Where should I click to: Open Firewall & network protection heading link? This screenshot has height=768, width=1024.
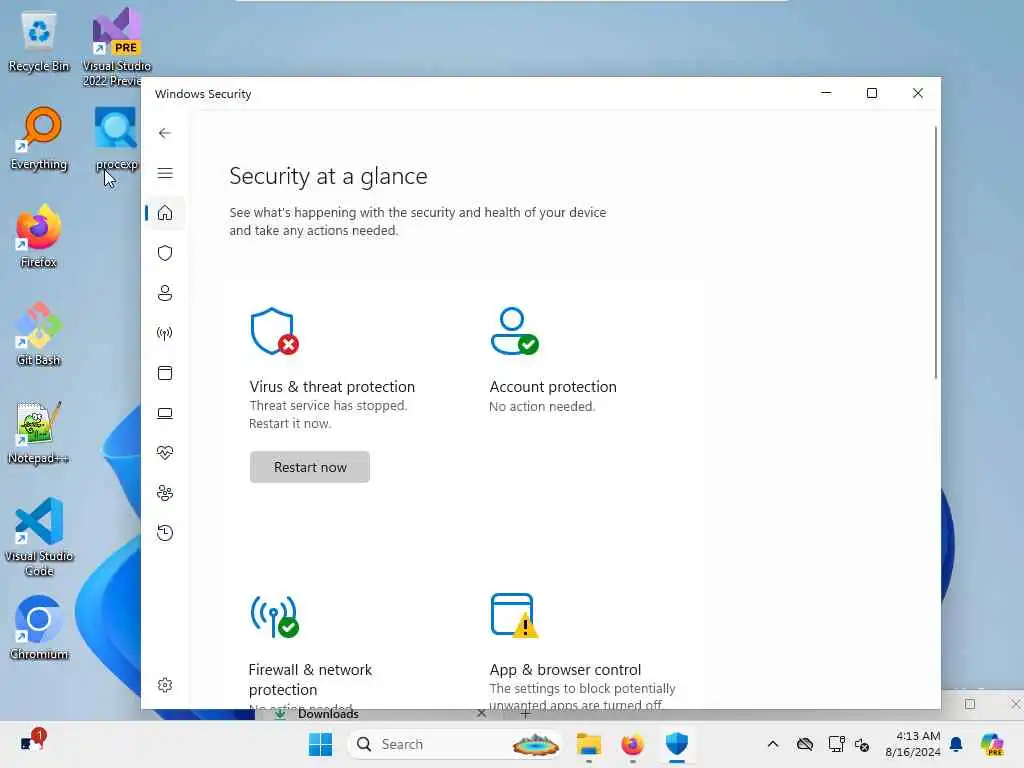click(x=310, y=680)
